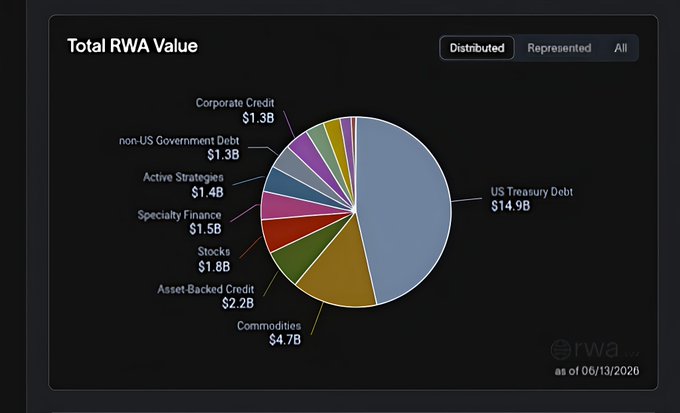
Task: Click the 'Commodities' label
Action: click(269, 326)
